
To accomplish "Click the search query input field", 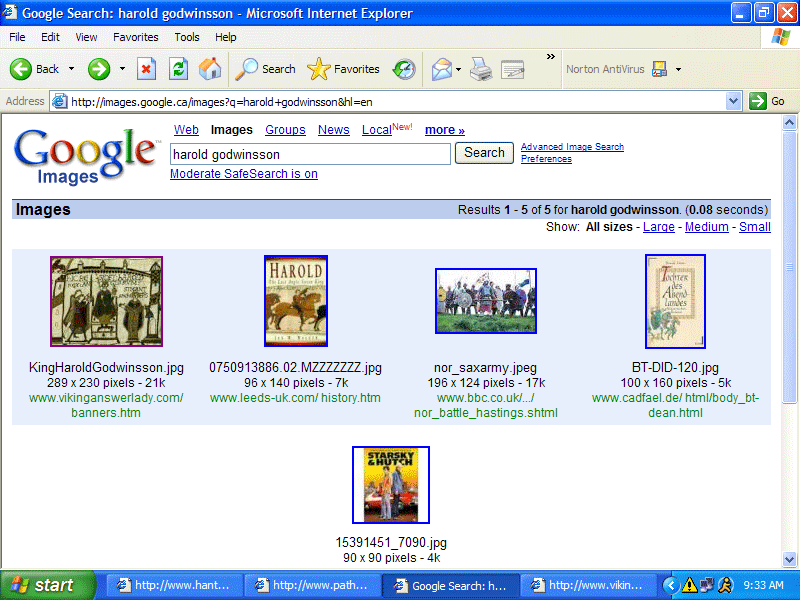I will pyautogui.click(x=310, y=154).
